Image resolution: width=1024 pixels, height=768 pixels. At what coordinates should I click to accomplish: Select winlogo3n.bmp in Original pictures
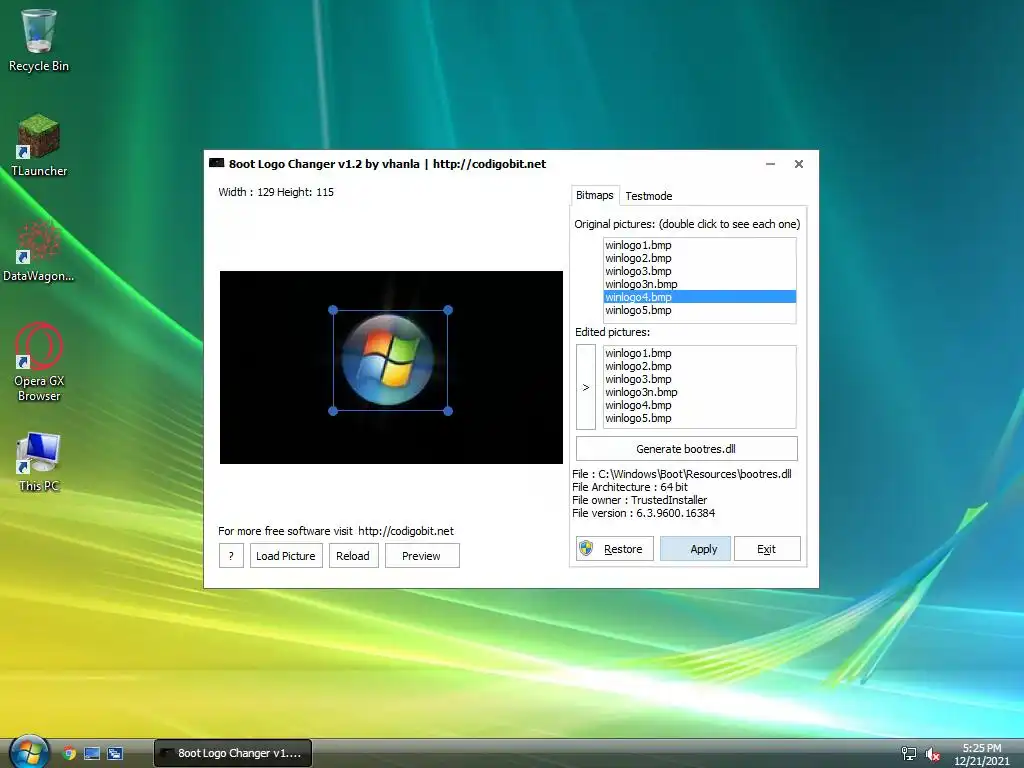click(699, 284)
